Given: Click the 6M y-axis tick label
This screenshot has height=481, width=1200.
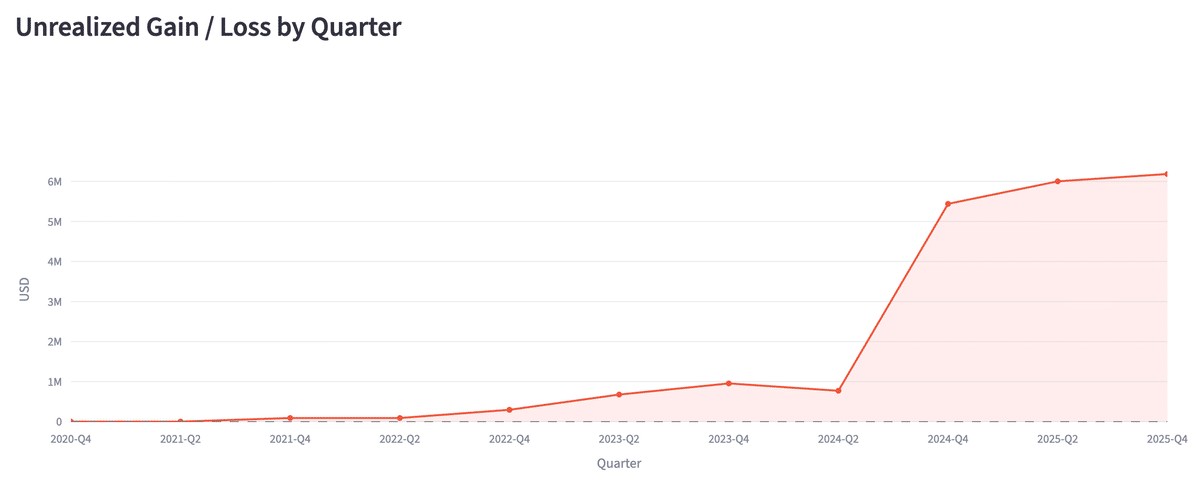Looking at the screenshot, I should pyautogui.click(x=54, y=182).
